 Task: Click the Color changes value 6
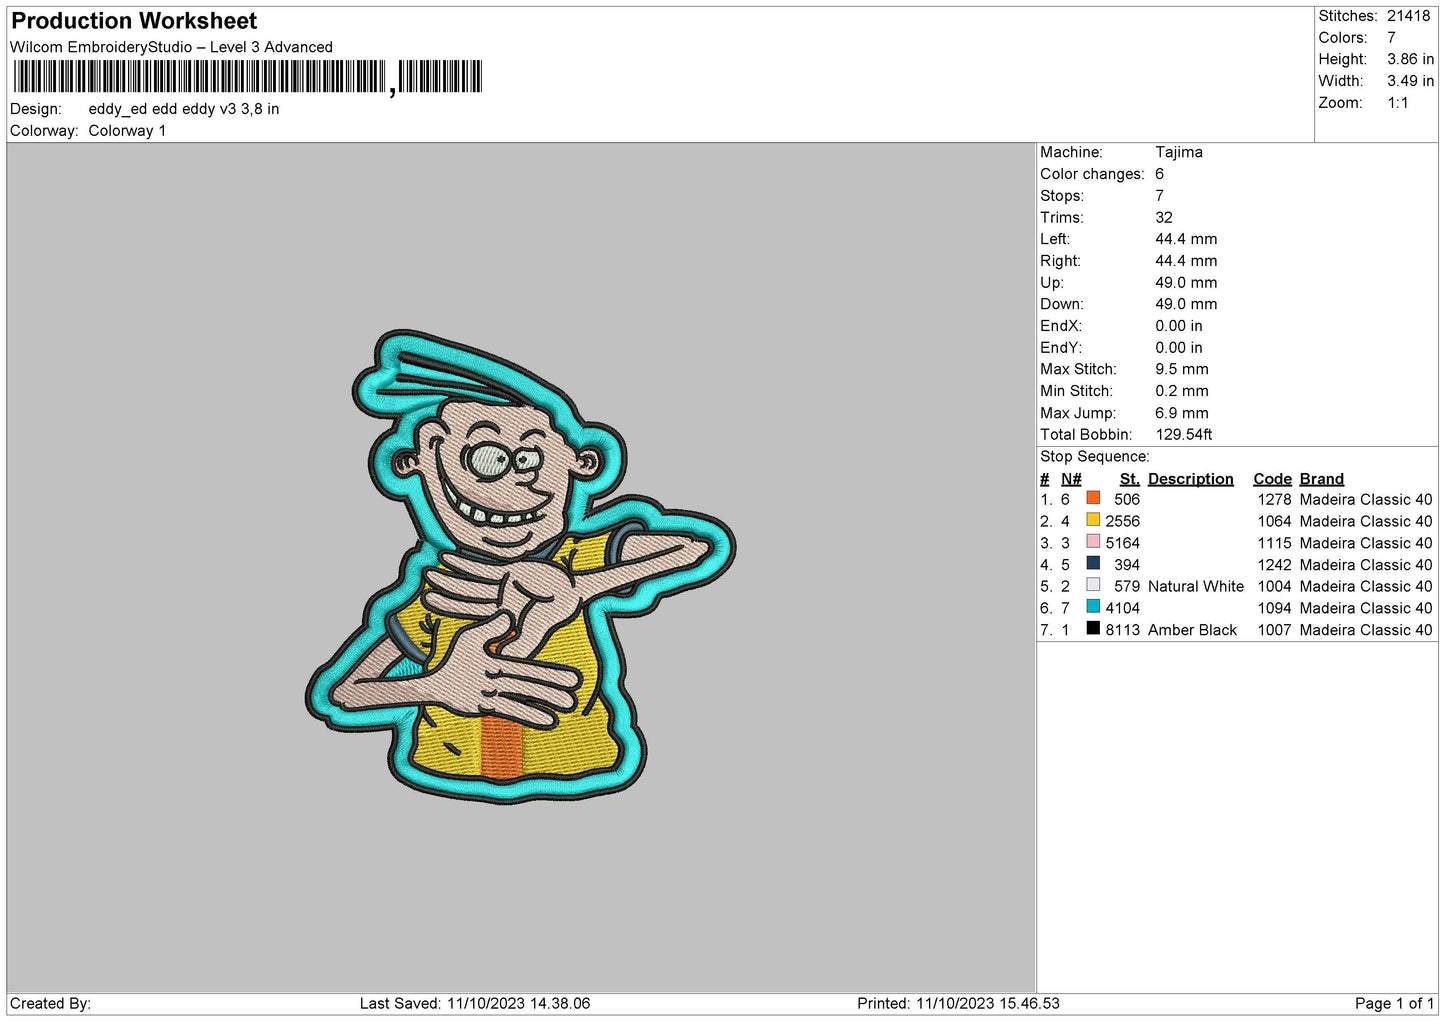(x=1160, y=174)
